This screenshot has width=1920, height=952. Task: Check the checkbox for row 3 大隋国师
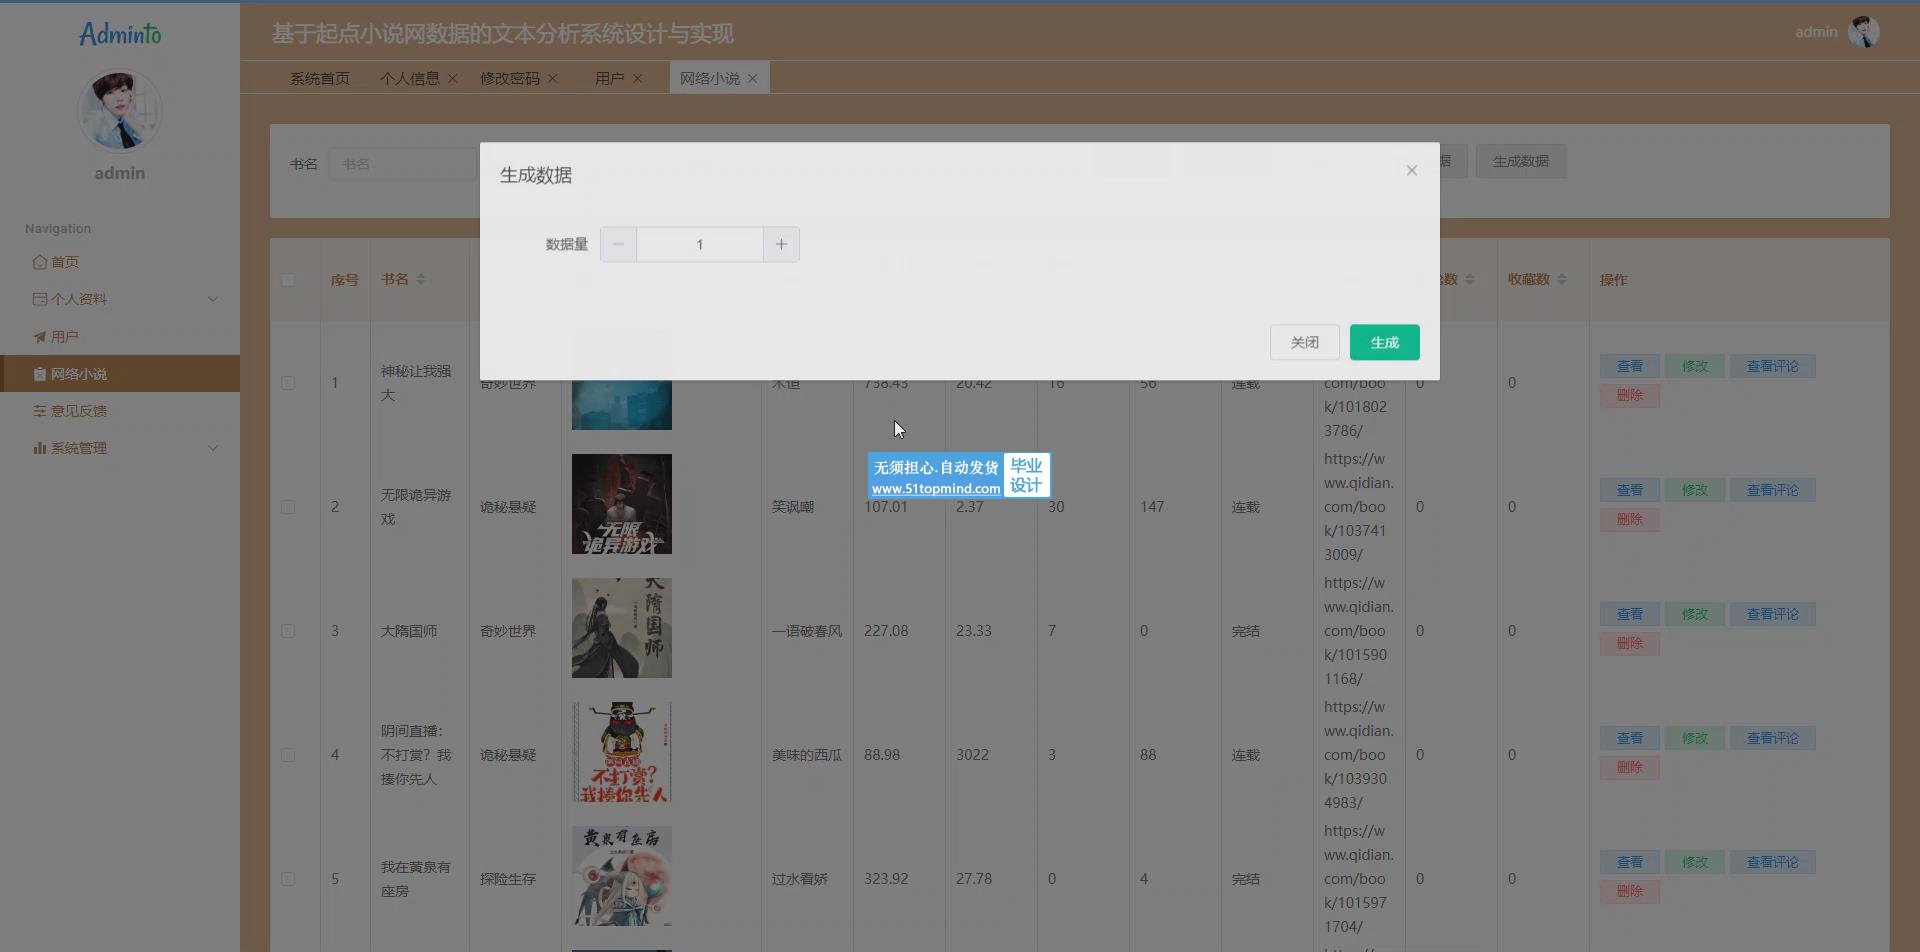[x=288, y=631]
